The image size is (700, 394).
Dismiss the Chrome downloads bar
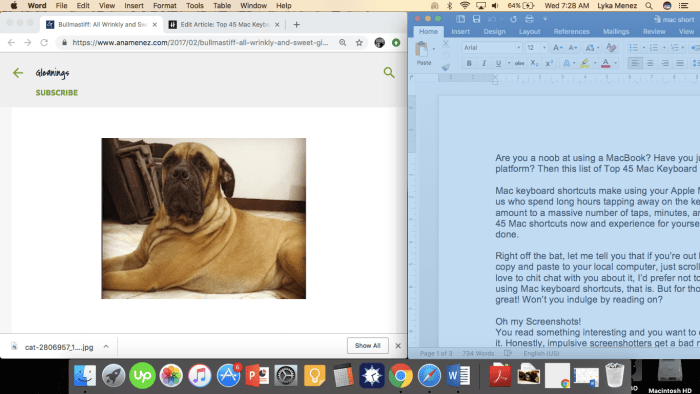[x=398, y=346]
